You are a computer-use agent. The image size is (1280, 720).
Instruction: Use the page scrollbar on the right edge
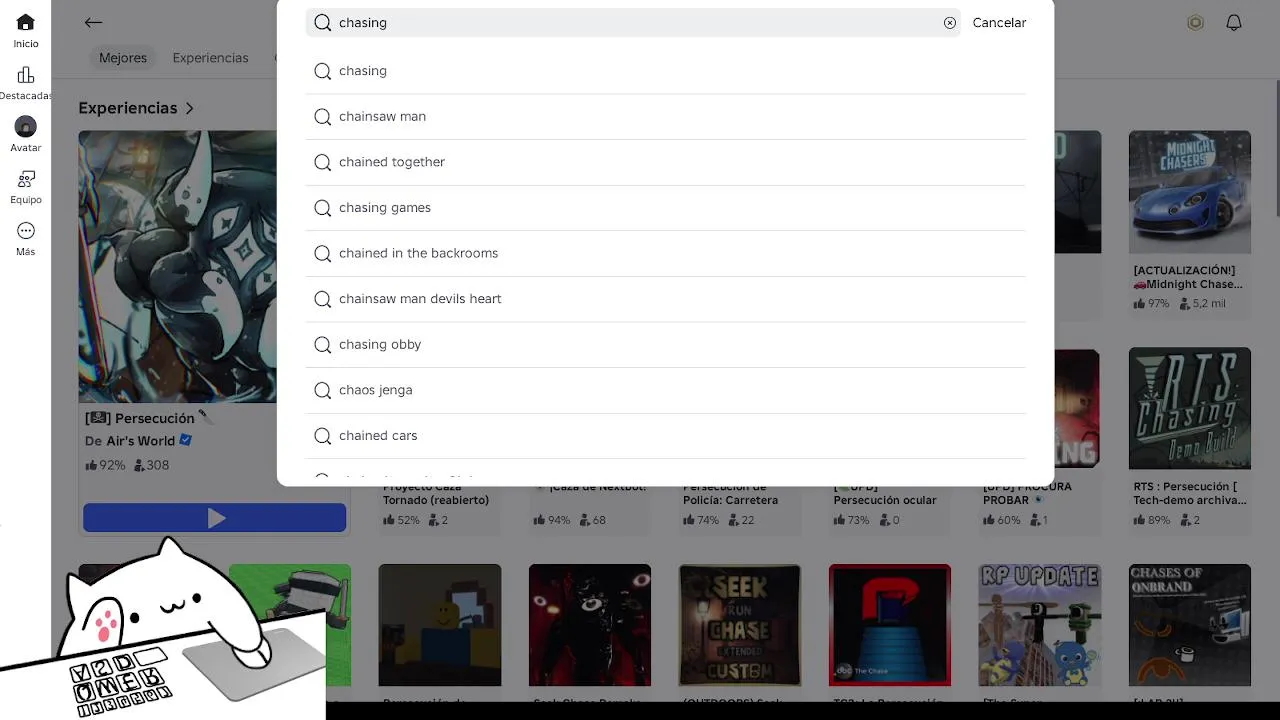[x=1277, y=150]
